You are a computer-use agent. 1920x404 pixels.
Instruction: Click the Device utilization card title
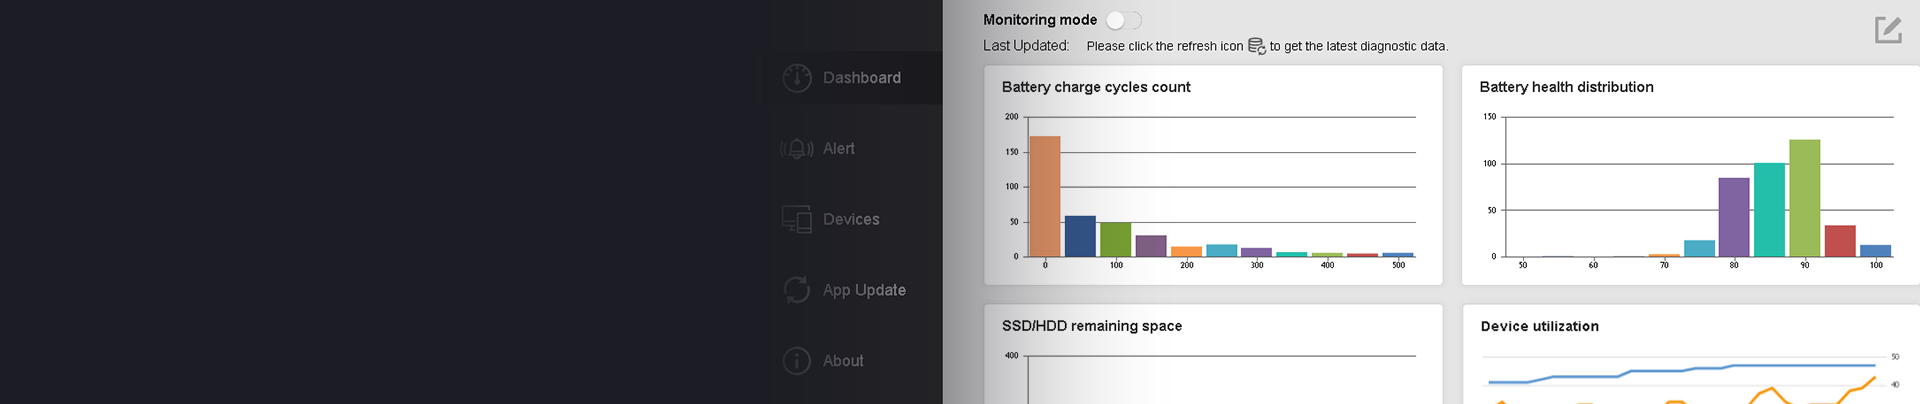1540,326
